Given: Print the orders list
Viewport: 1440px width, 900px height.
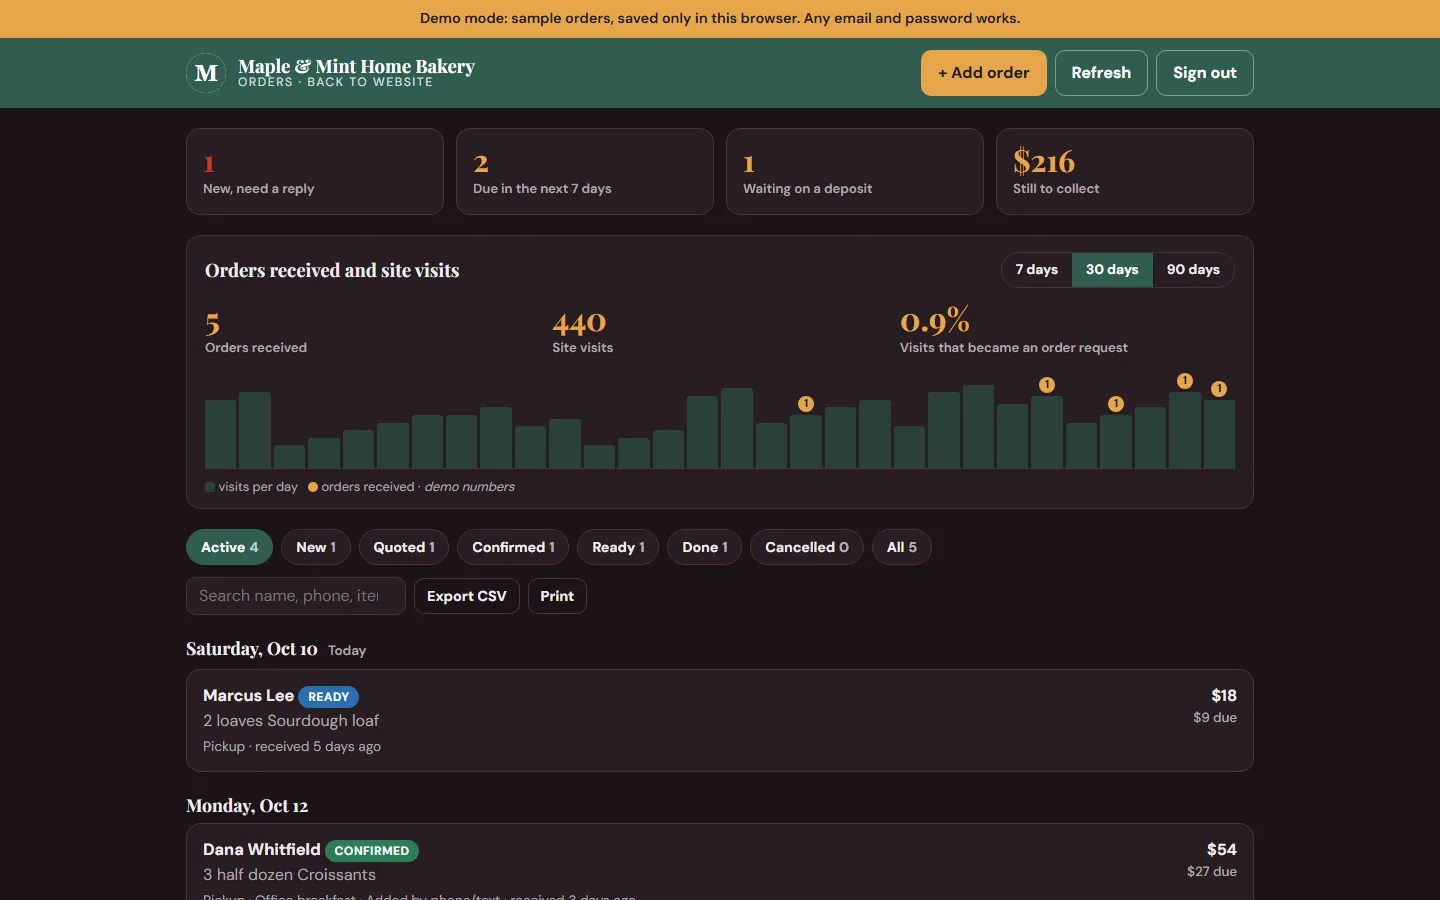Looking at the screenshot, I should [x=557, y=596].
